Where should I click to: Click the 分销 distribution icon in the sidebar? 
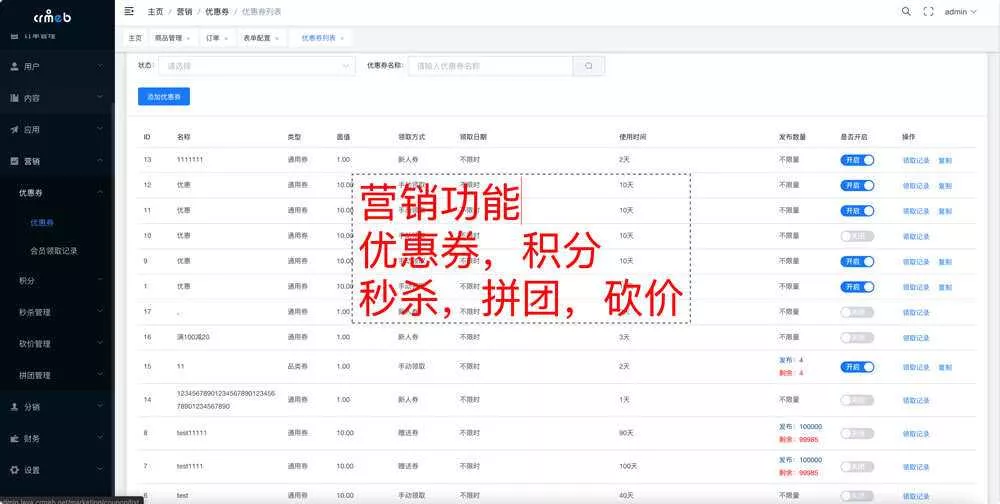(x=15, y=406)
